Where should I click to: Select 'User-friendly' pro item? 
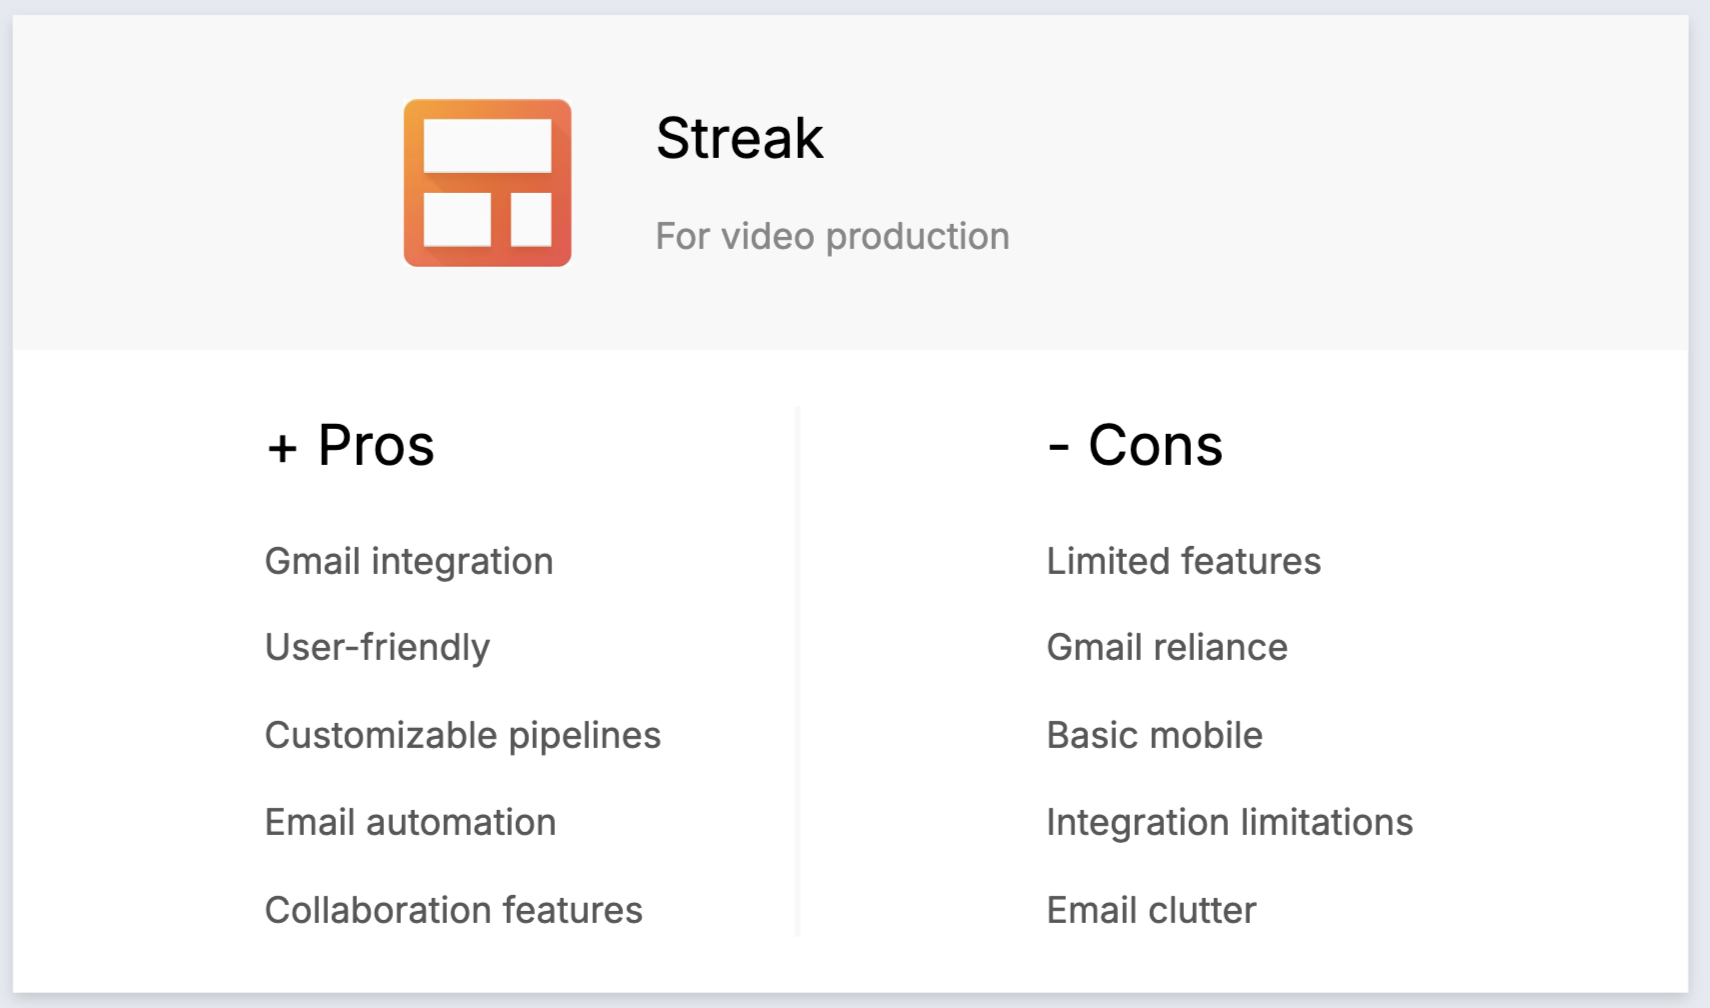pyautogui.click(x=377, y=648)
